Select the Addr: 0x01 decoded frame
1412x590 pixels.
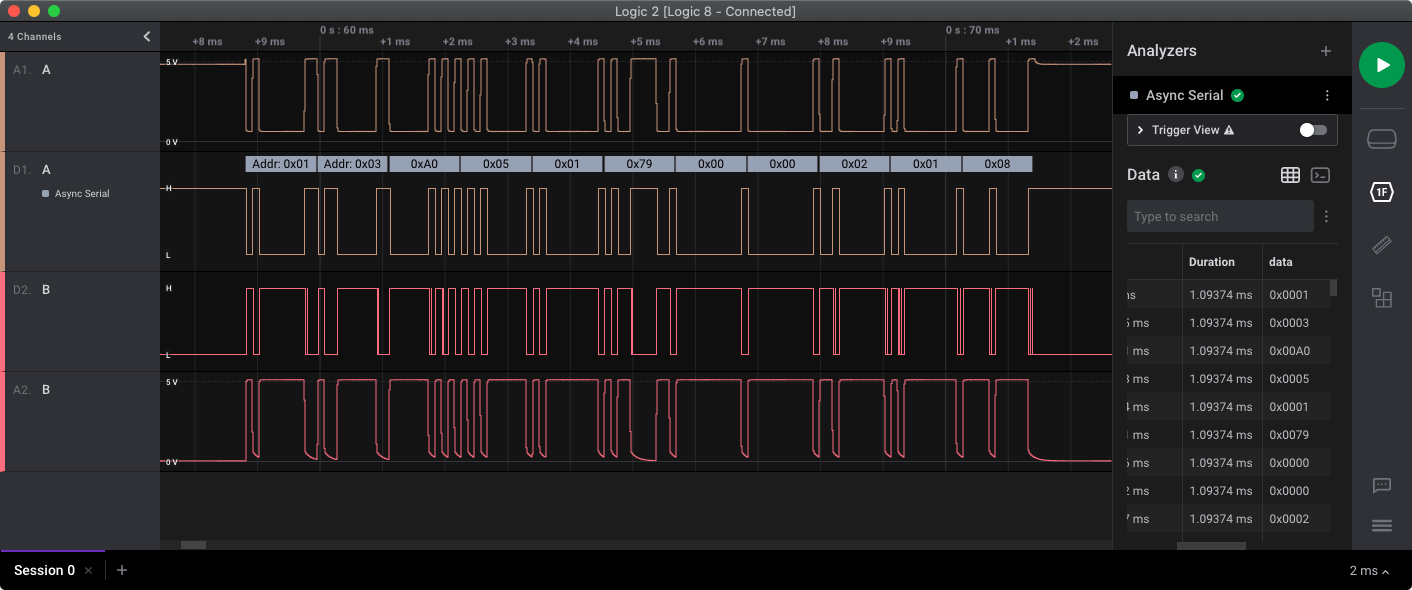[x=281, y=164]
